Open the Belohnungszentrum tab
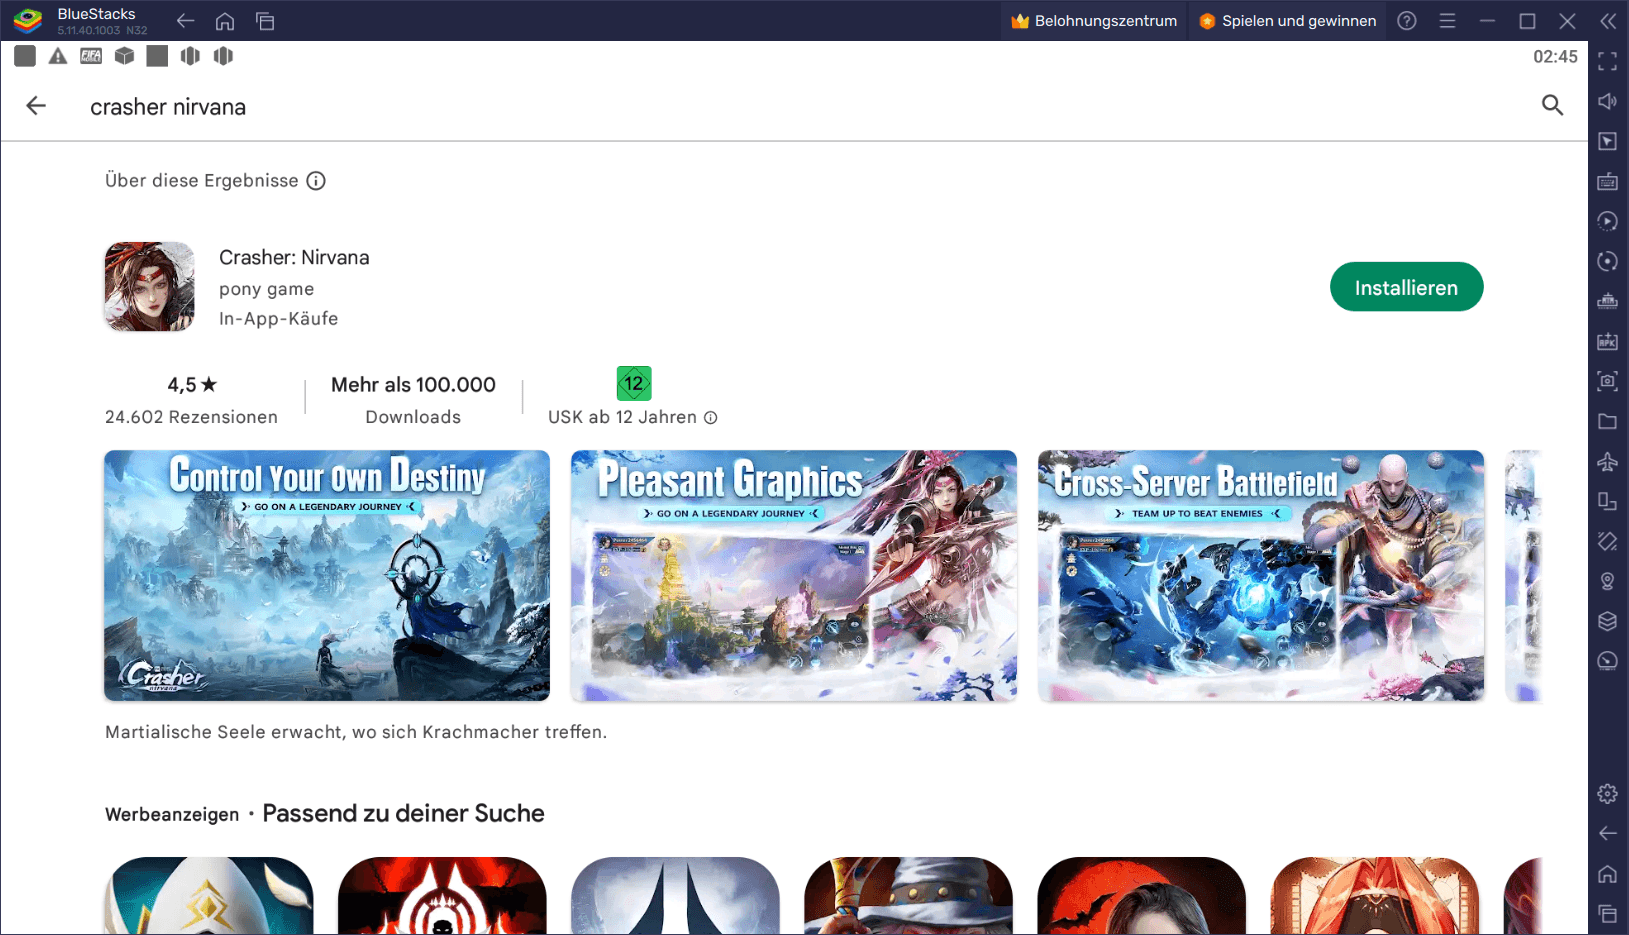 1094,21
